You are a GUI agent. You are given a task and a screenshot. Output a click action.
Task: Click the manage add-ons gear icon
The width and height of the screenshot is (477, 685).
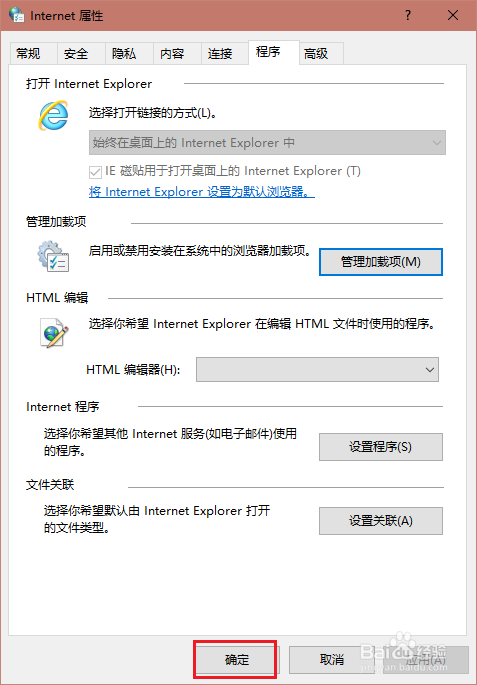pos(53,256)
